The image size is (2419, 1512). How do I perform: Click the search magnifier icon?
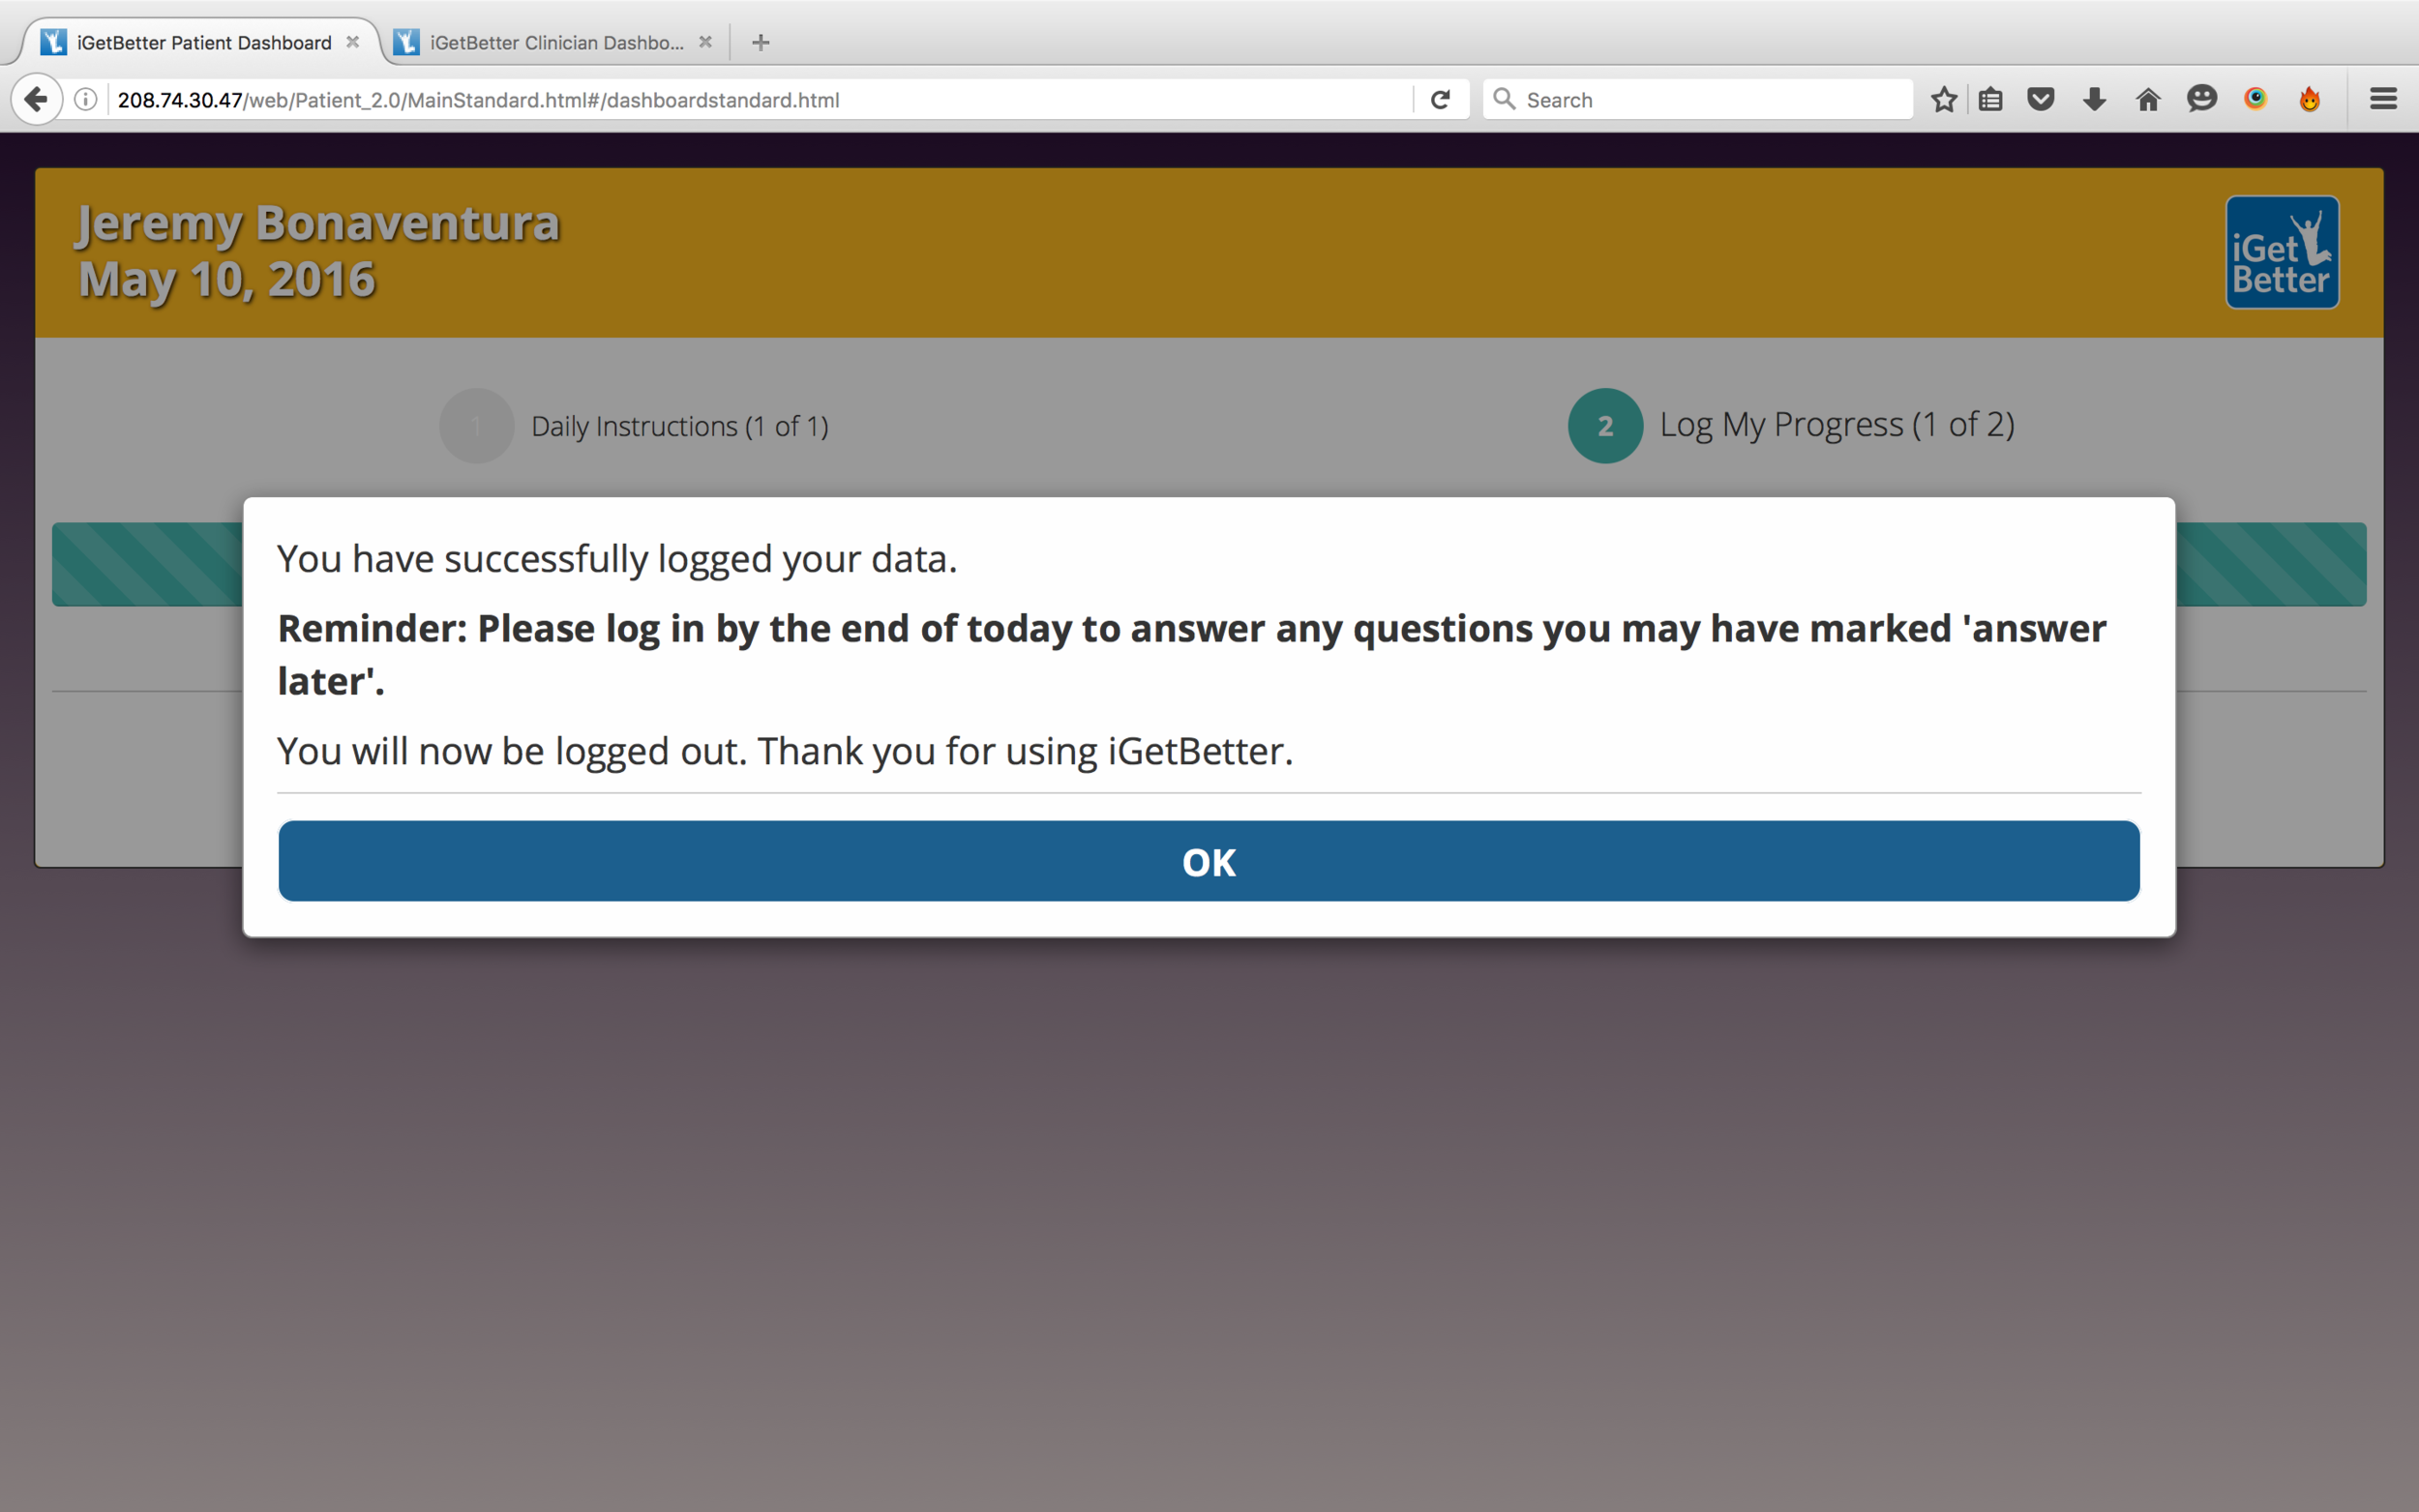tap(1504, 99)
